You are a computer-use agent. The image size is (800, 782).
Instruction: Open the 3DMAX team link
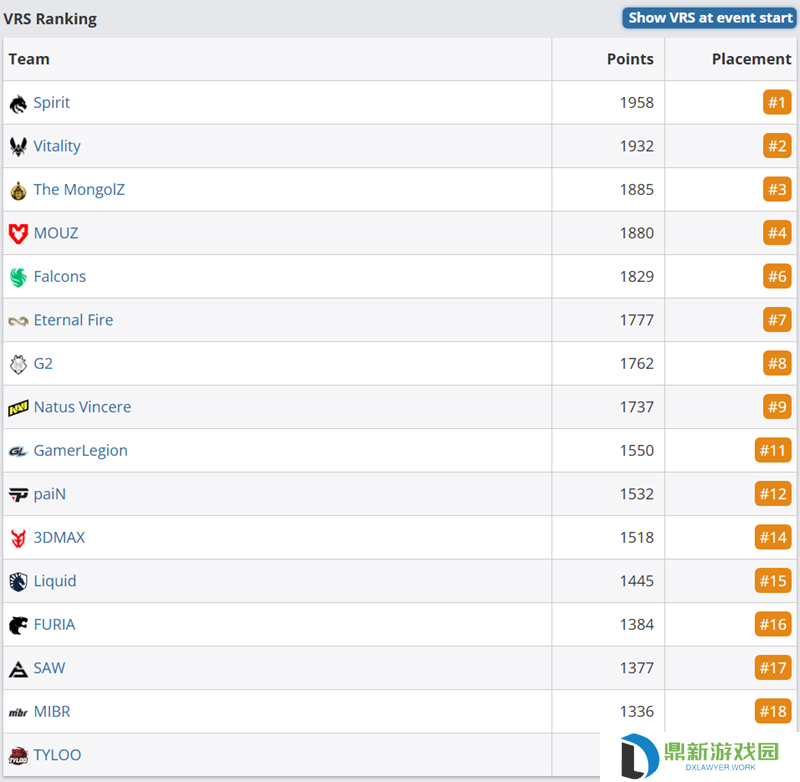tap(59, 537)
